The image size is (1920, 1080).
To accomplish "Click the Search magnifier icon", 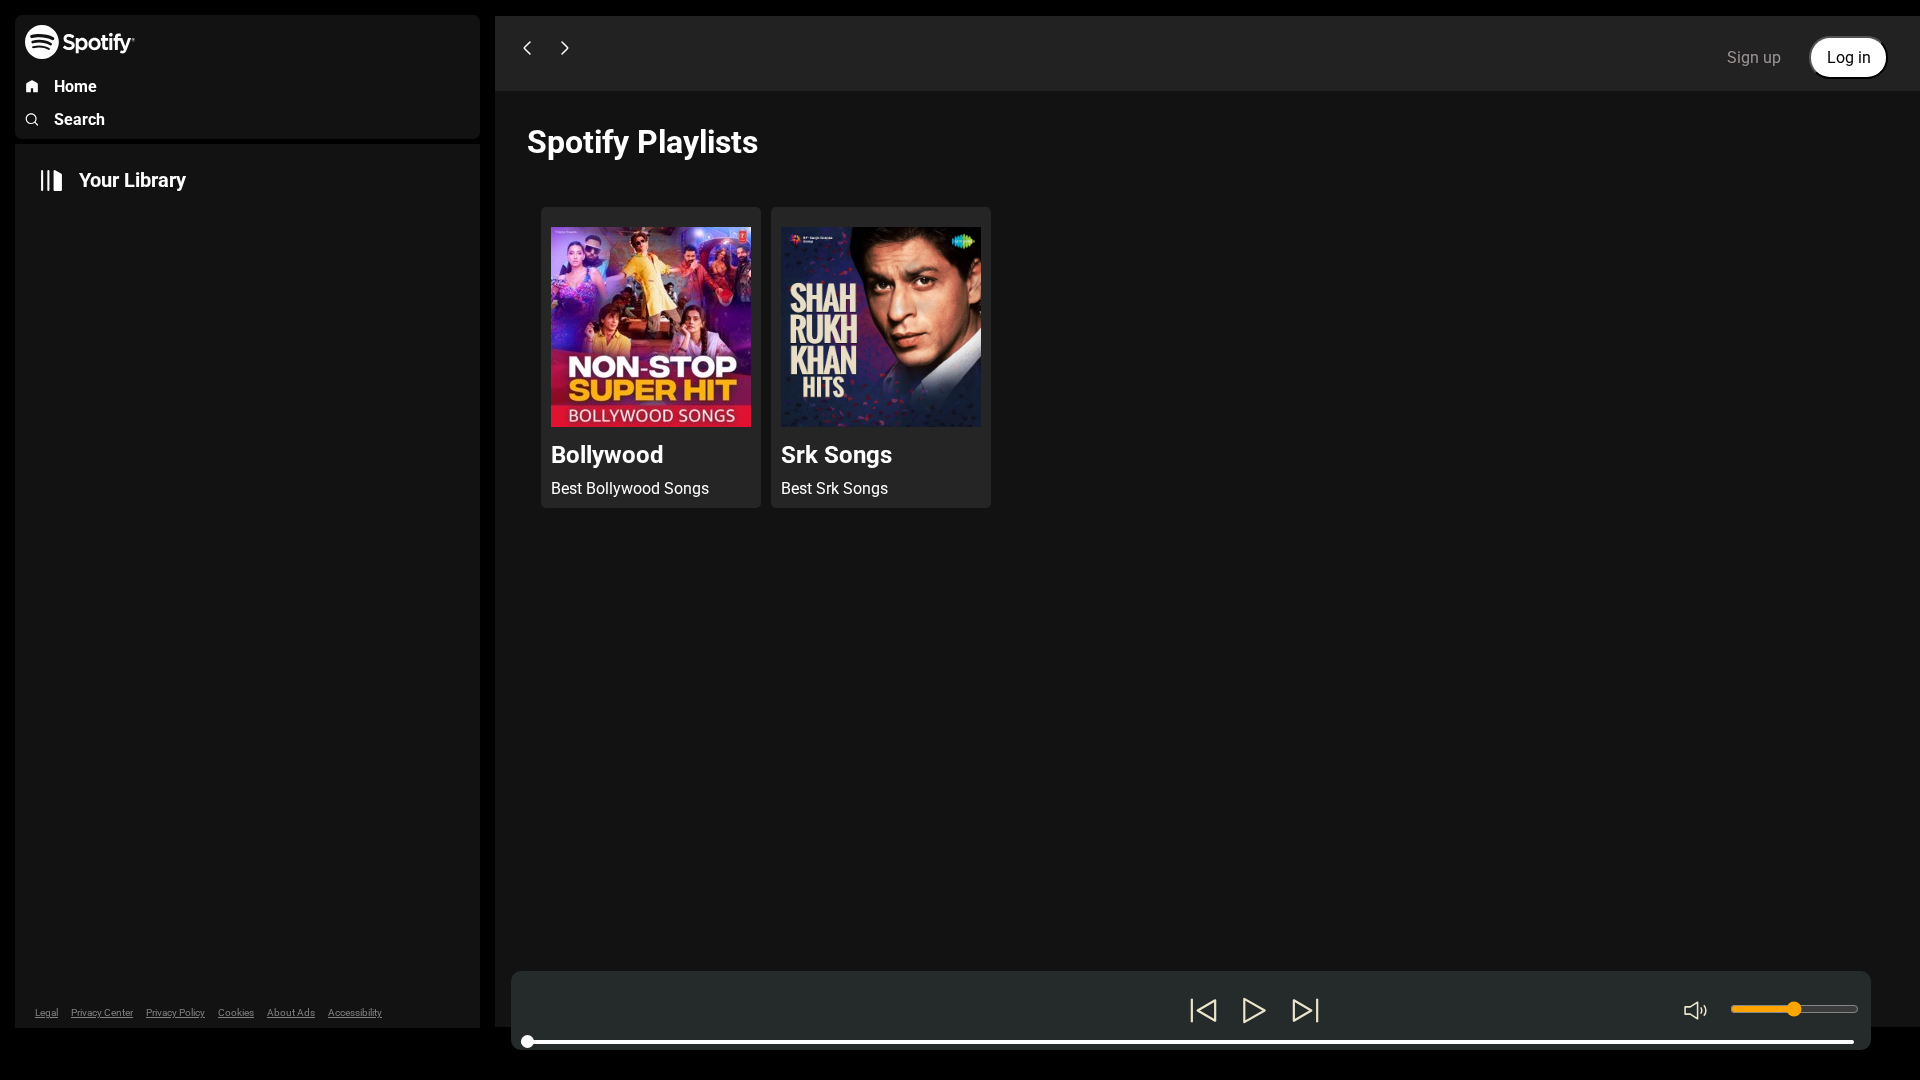I will point(32,120).
